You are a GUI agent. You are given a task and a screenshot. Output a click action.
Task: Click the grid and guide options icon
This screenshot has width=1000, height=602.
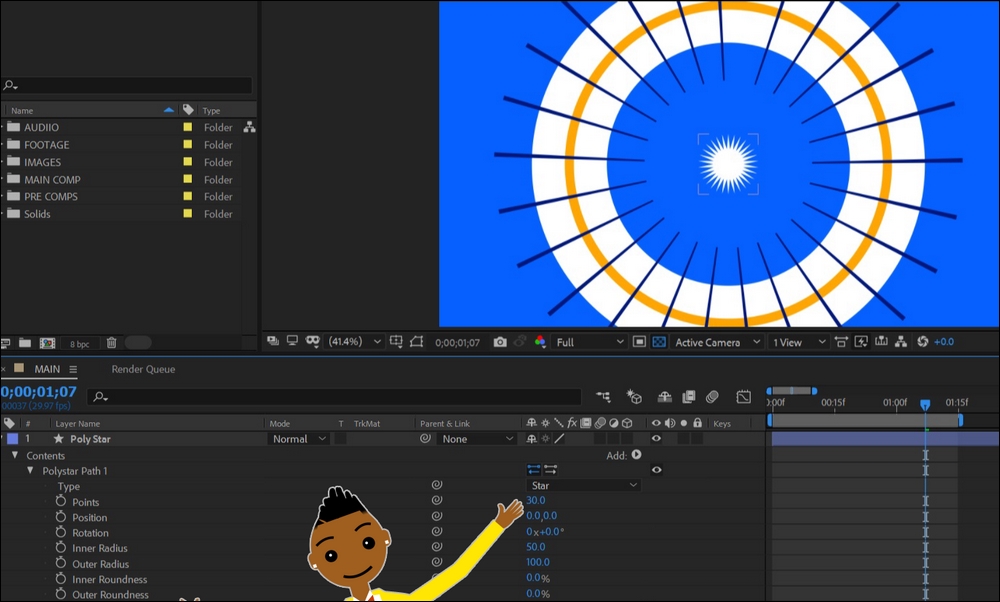pyautogui.click(x=396, y=342)
